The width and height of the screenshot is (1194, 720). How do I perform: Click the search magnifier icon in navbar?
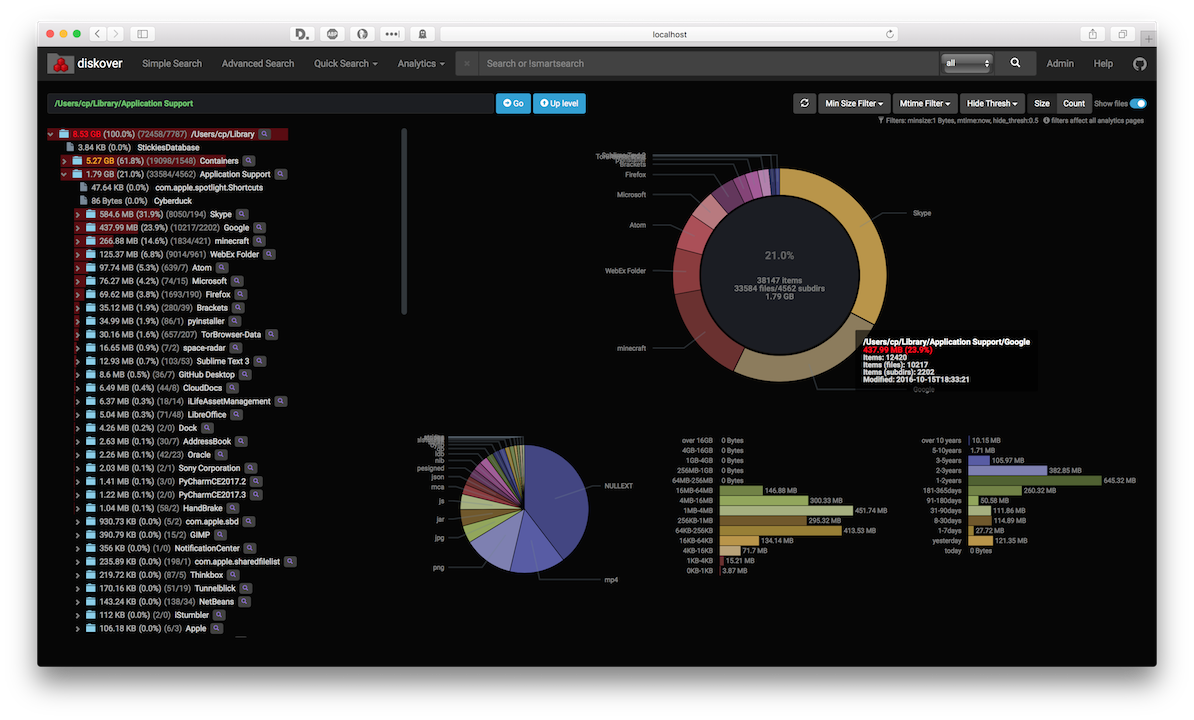pos(1015,63)
